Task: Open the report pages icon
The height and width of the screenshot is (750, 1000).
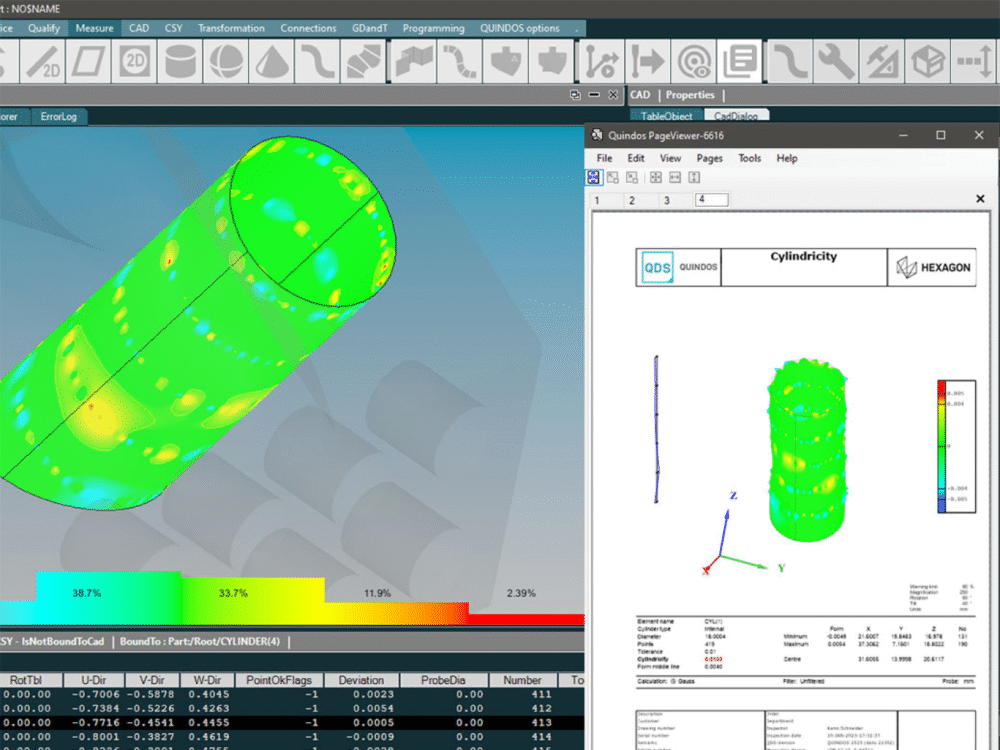Action: [739, 62]
